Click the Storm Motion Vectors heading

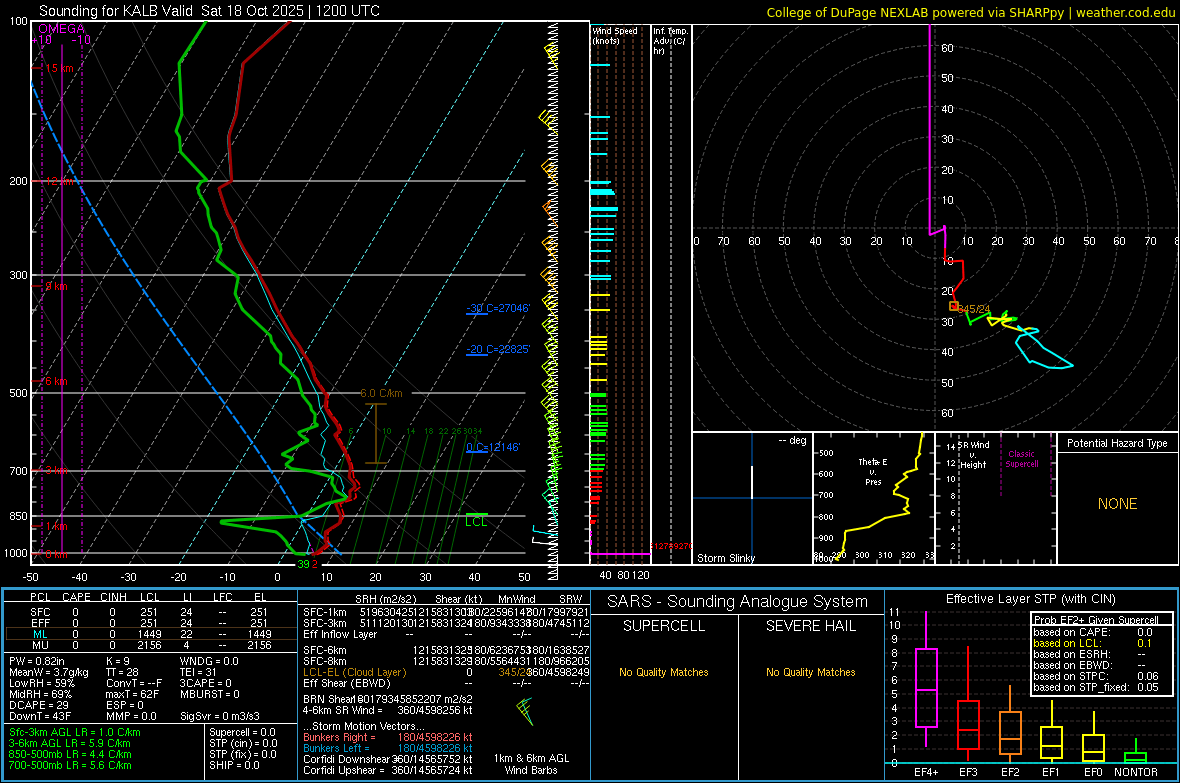(x=363, y=727)
